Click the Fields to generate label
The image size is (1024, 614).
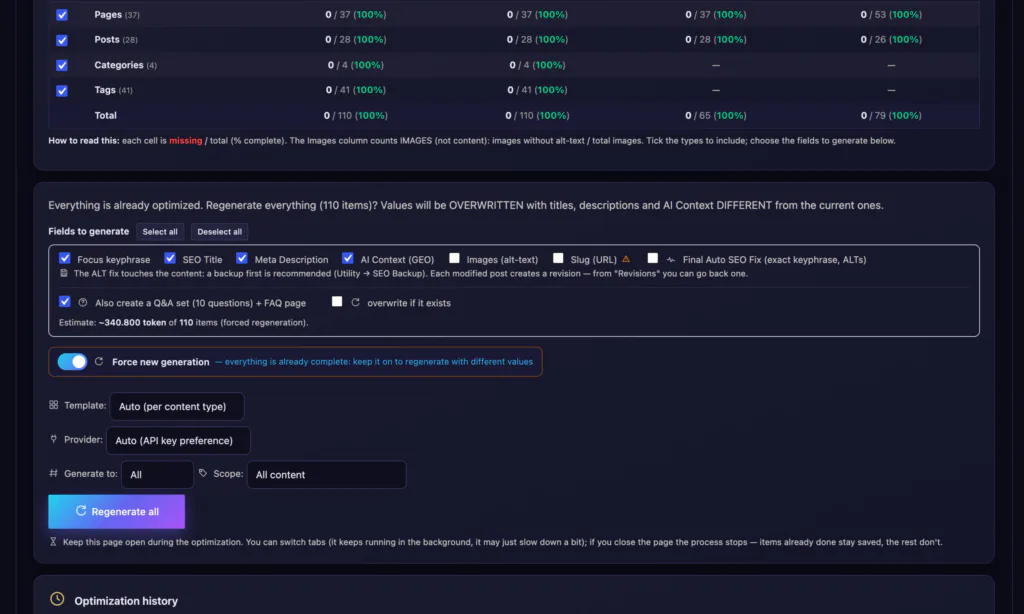(89, 231)
